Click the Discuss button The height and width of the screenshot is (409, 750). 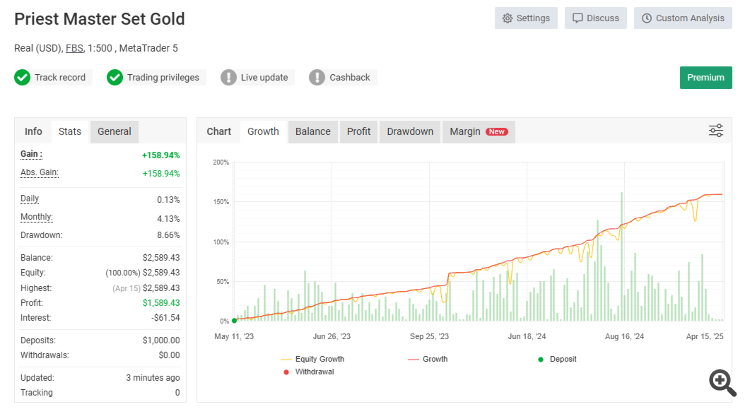point(596,18)
